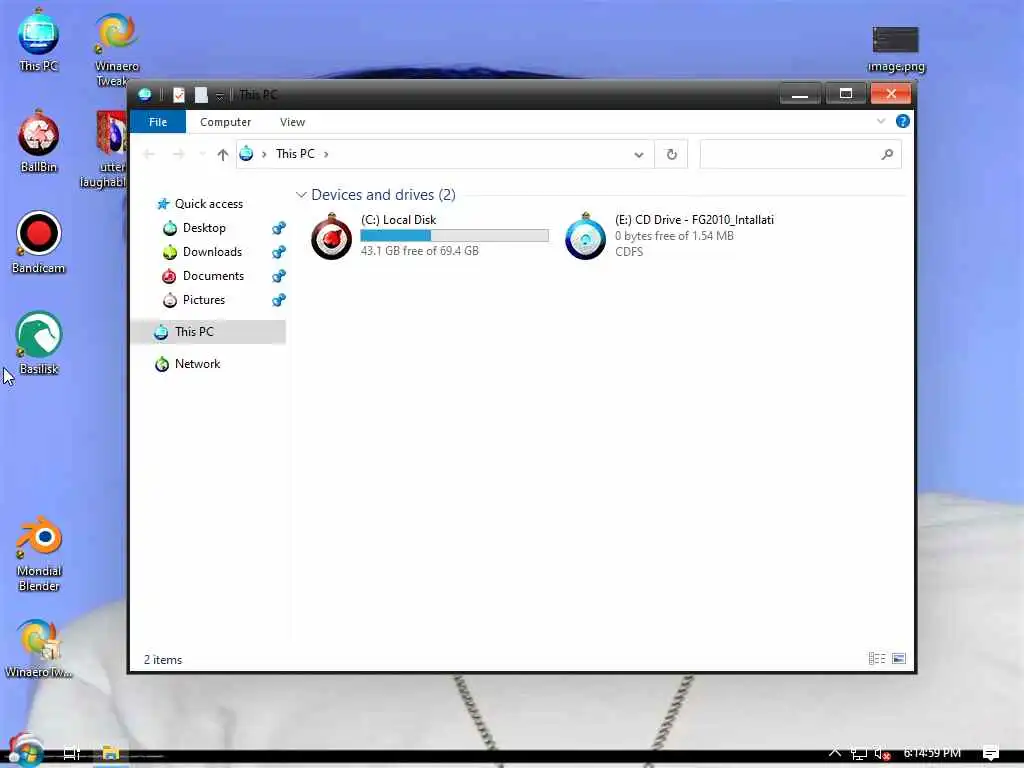This screenshot has width=1024, height=768.
Task: Switch to the Large icons view layout
Action: (x=899, y=658)
